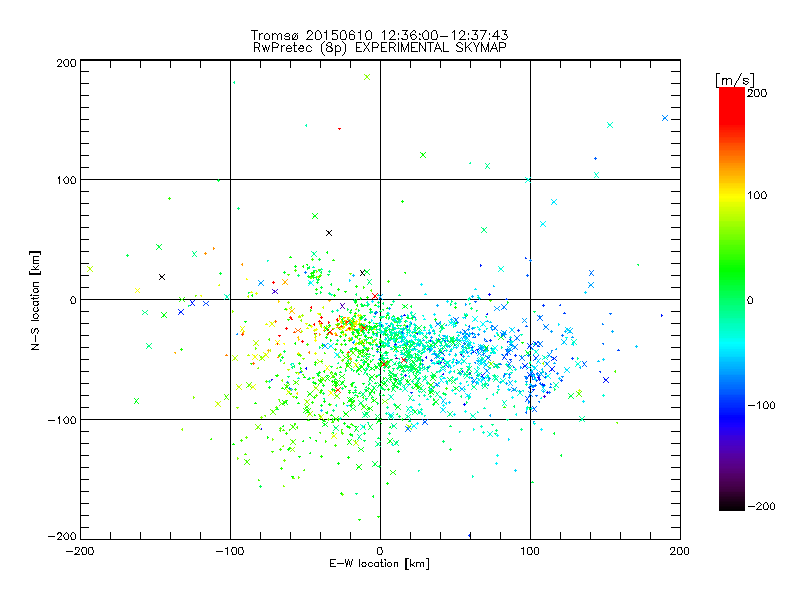Image resolution: width=800 pixels, height=600 pixels.
Task: Click the cyan section of the velocity colorbar
Action: click(732, 343)
